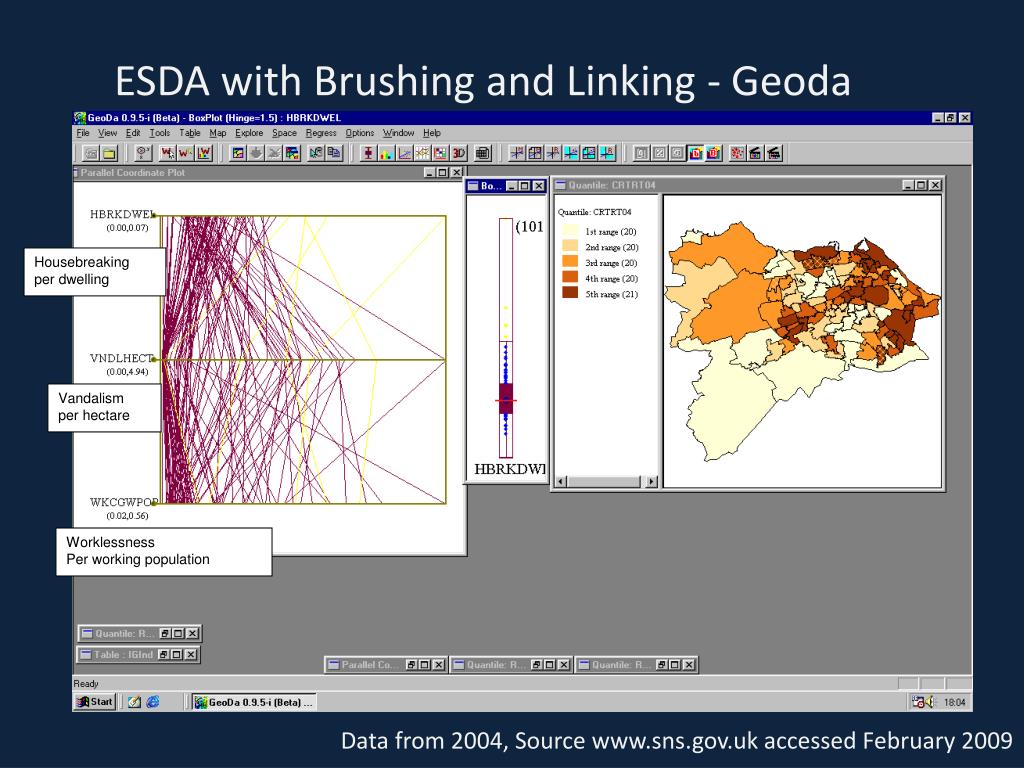Click the calculator table toolbar icon
The width and height of the screenshot is (1024, 768).
click(483, 153)
